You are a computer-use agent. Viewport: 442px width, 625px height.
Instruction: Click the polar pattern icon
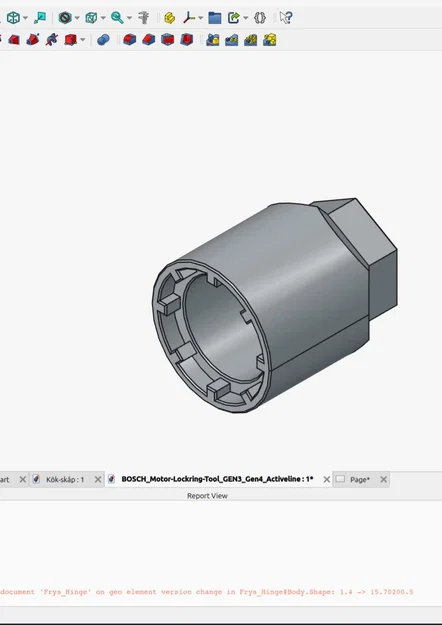pyautogui.click(x=251, y=39)
